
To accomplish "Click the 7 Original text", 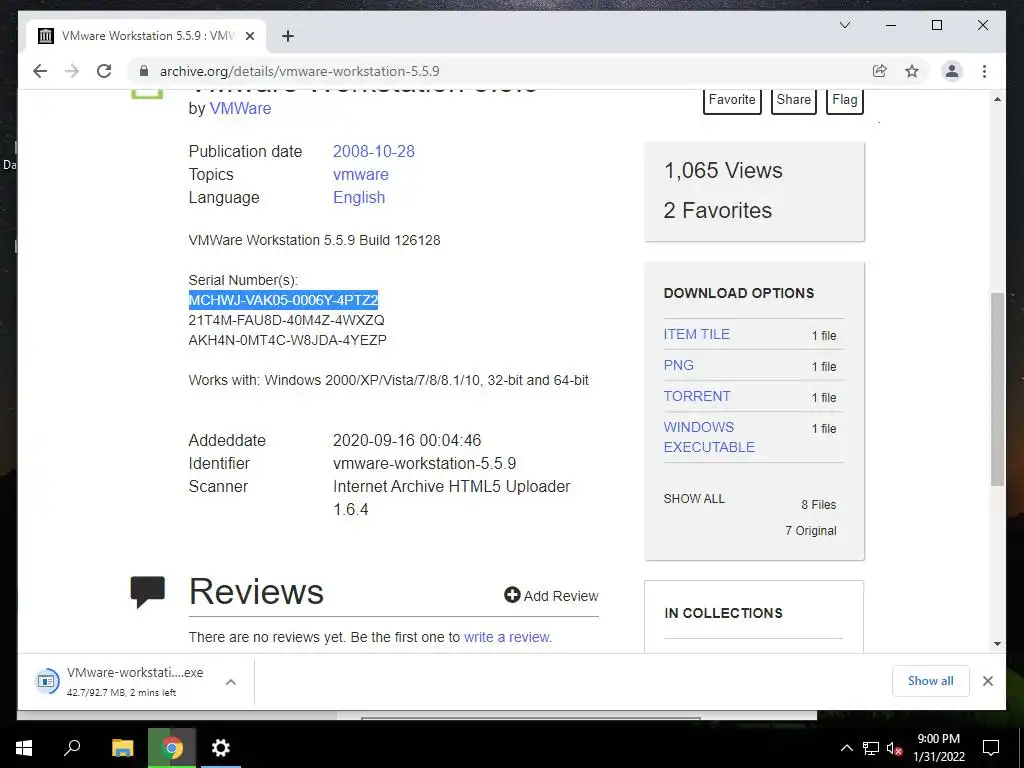I will pos(810,531).
